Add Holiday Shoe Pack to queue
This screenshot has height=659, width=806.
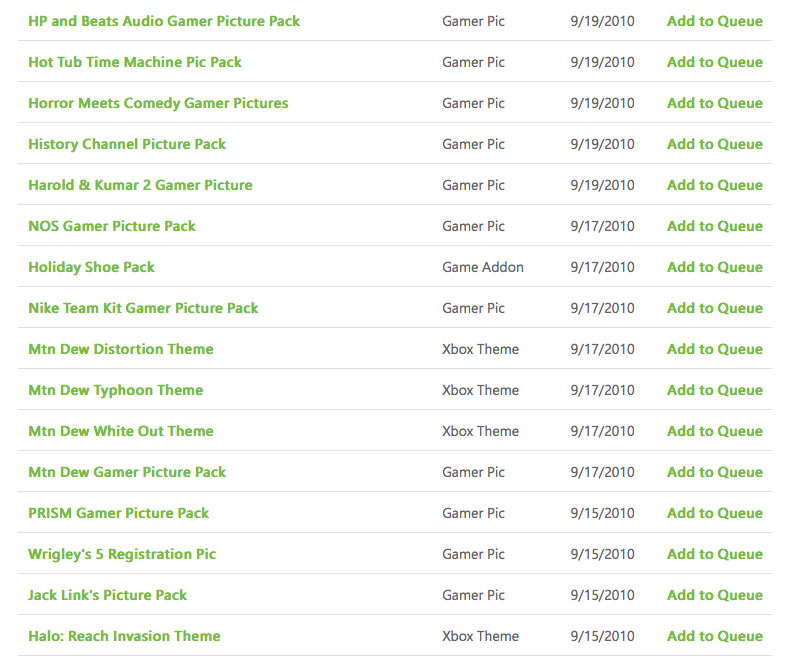[x=715, y=267]
